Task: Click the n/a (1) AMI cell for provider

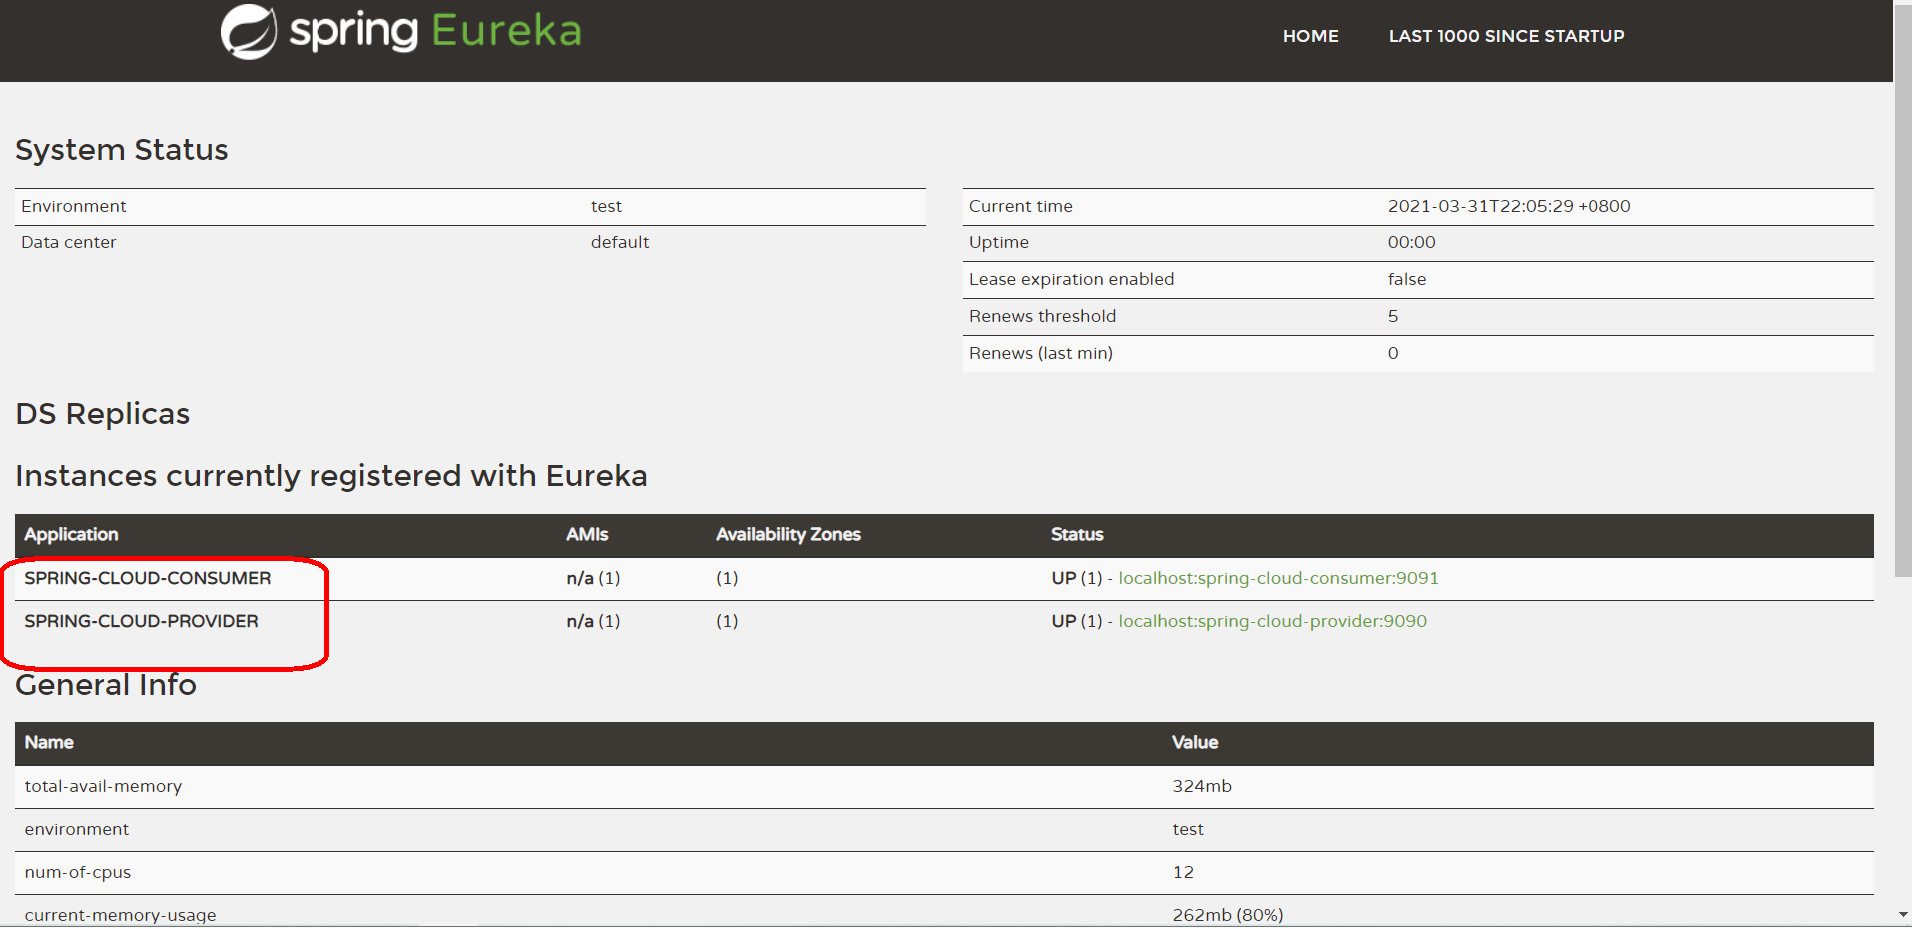Action: point(593,621)
